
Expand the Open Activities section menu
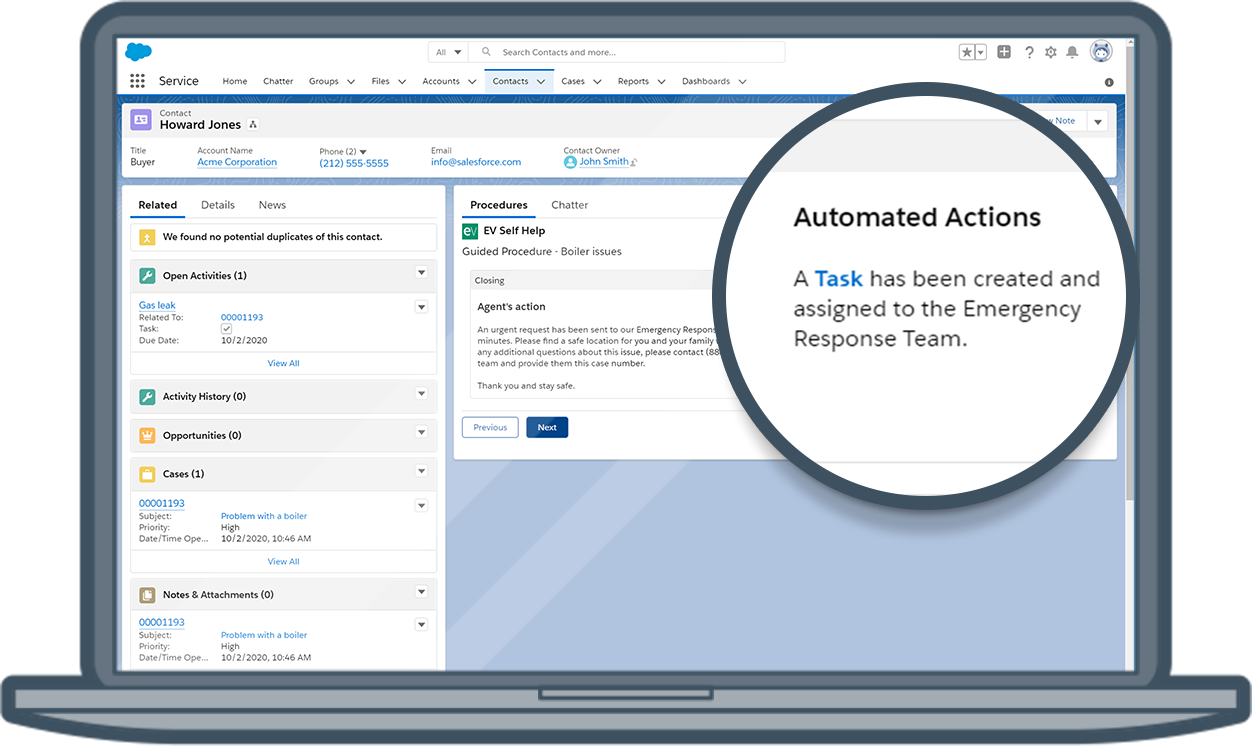[421, 273]
